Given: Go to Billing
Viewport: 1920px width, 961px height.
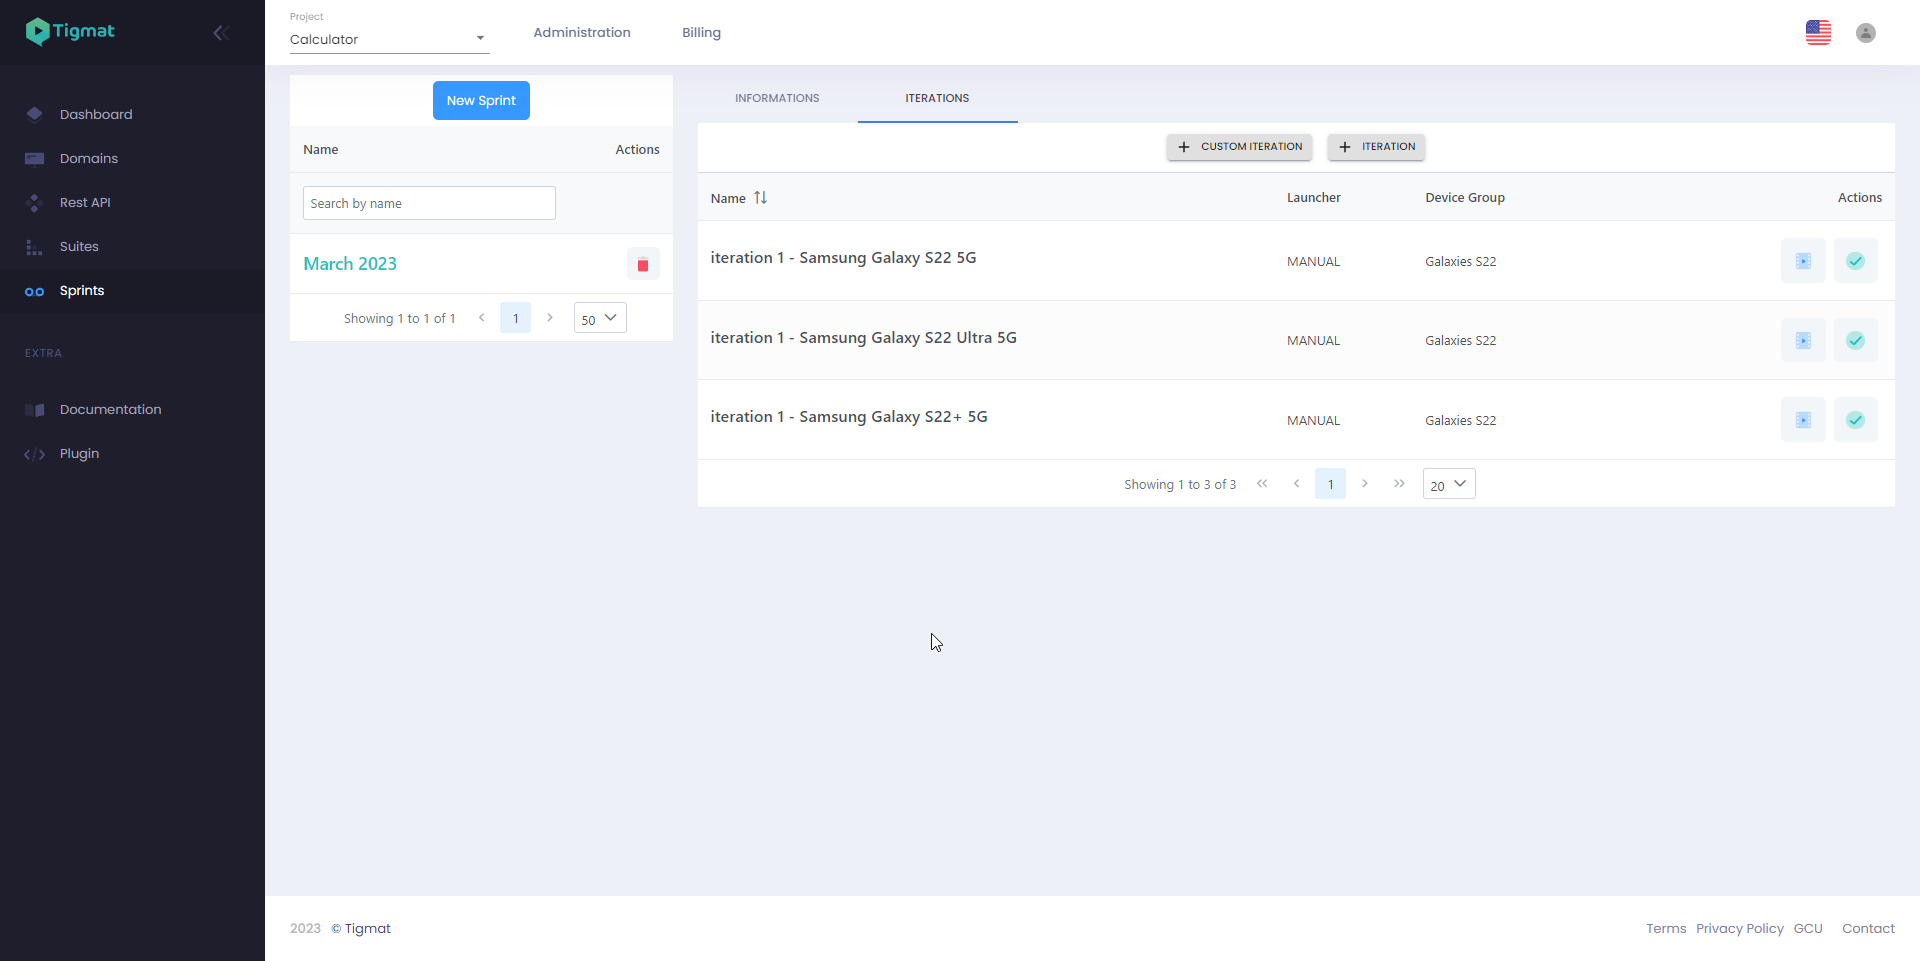Looking at the screenshot, I should 701,32.
